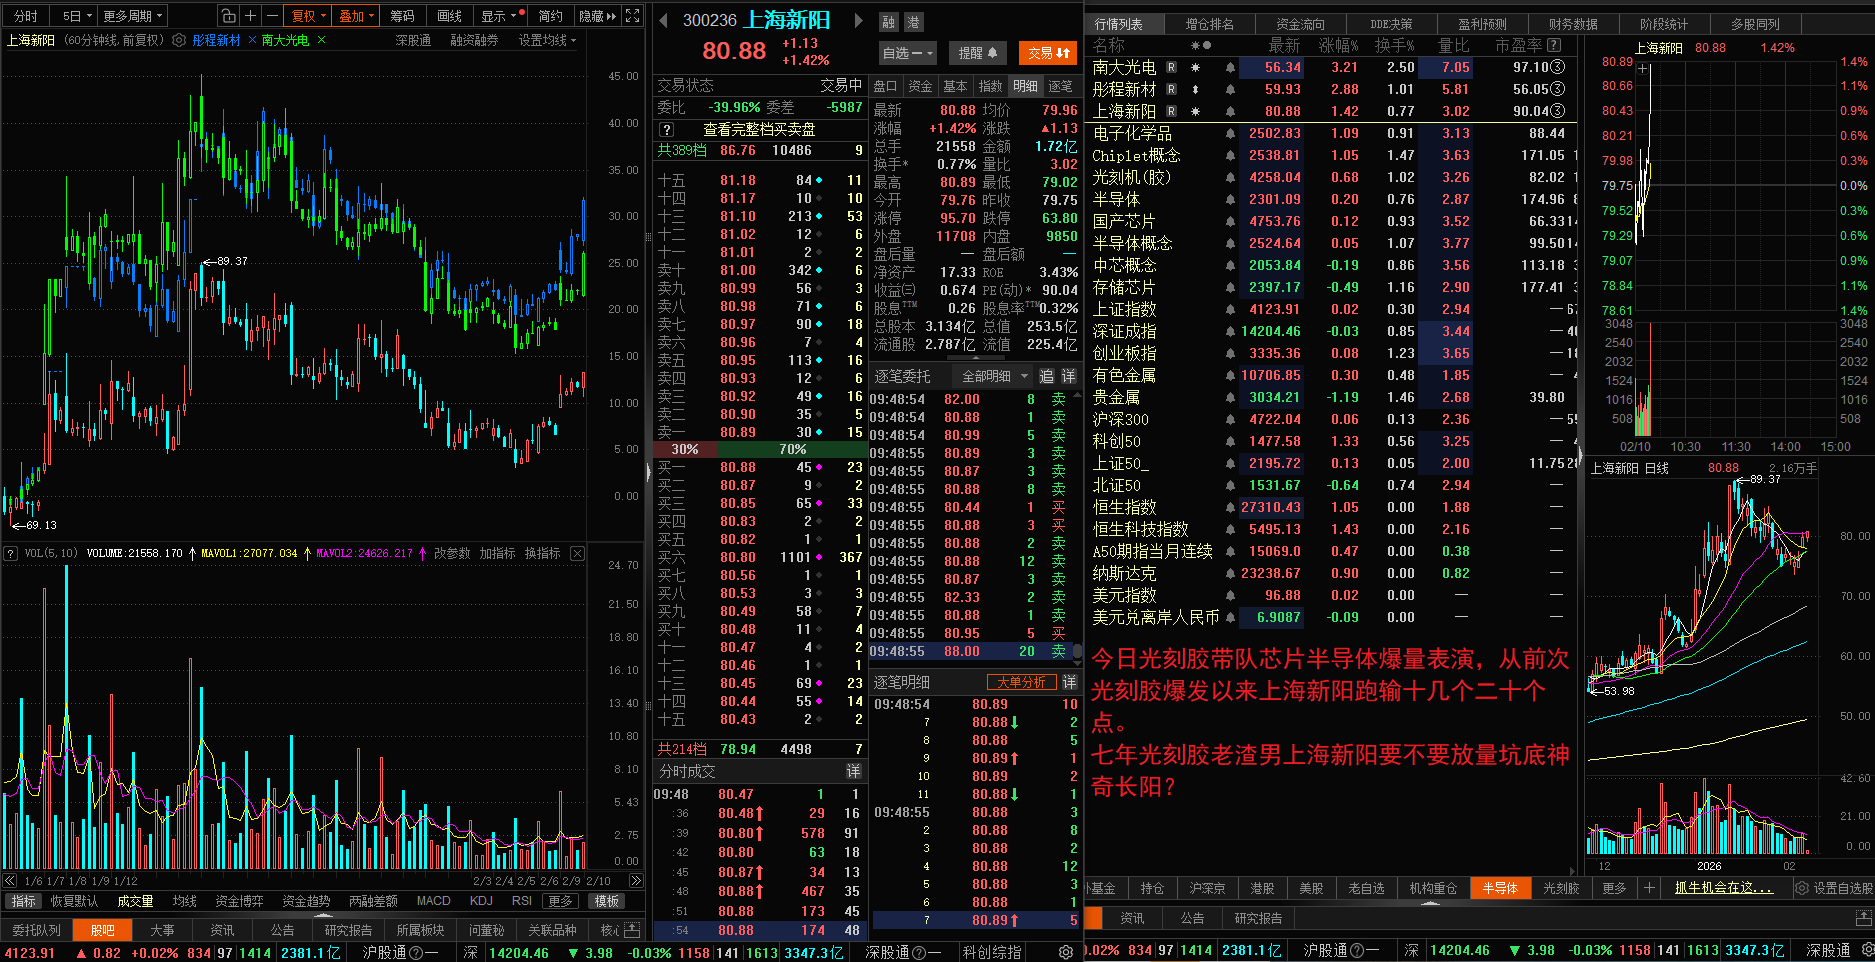Remove 南大光电 overlay with green X
1875x962 pixels.
[321, 40]
